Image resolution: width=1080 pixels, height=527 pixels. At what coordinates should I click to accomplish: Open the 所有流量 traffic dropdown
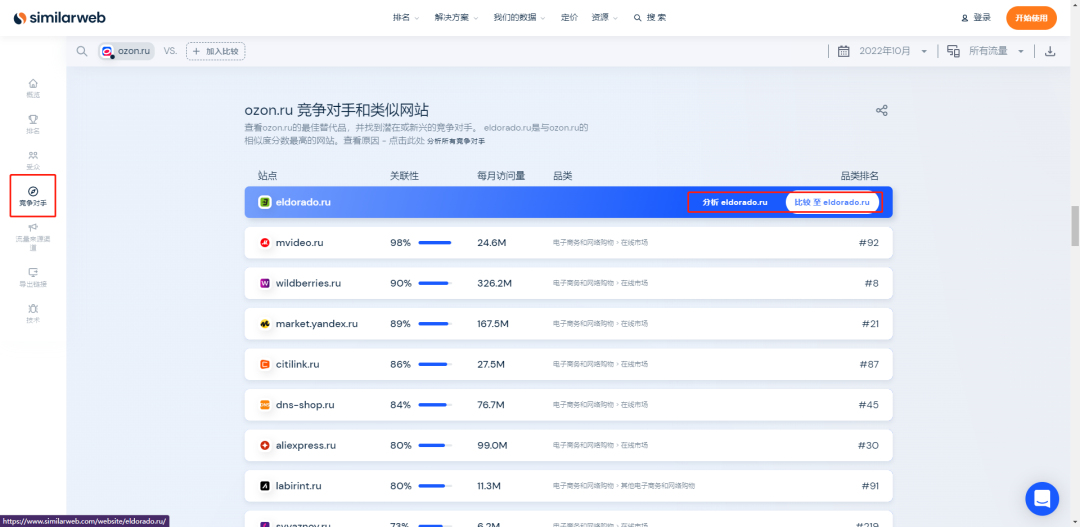tap(997, 51)
